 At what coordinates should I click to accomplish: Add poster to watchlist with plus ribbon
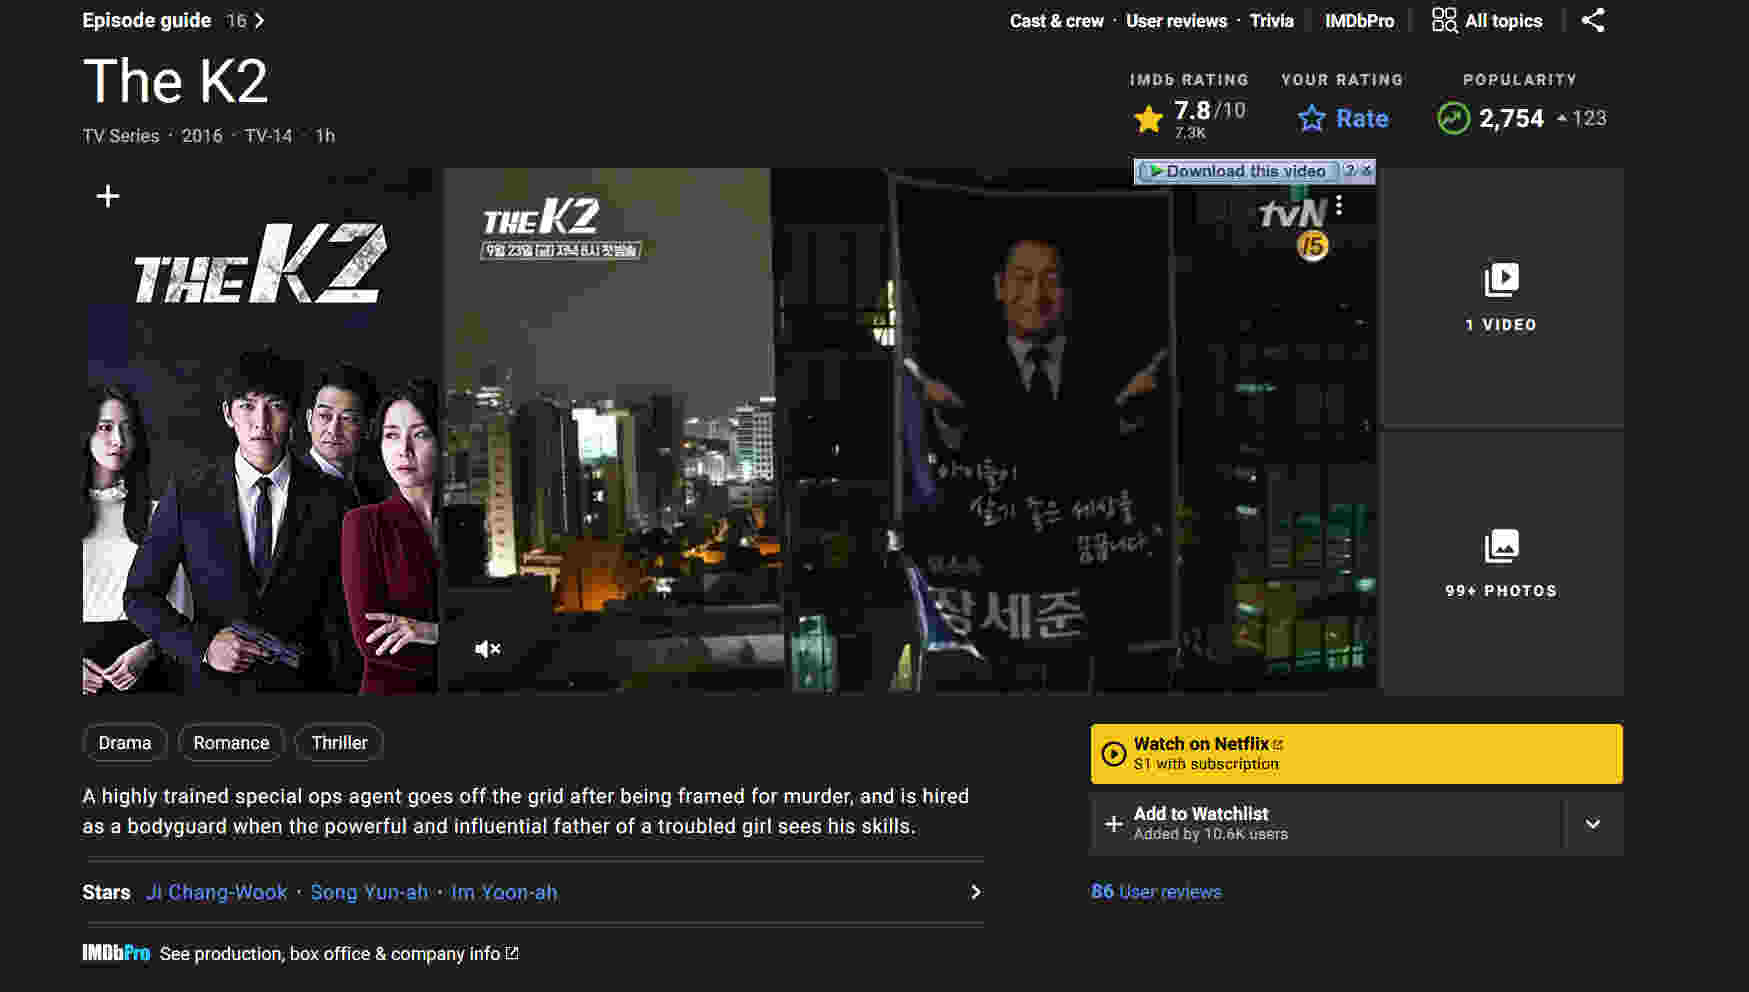[x=108, y=196]
